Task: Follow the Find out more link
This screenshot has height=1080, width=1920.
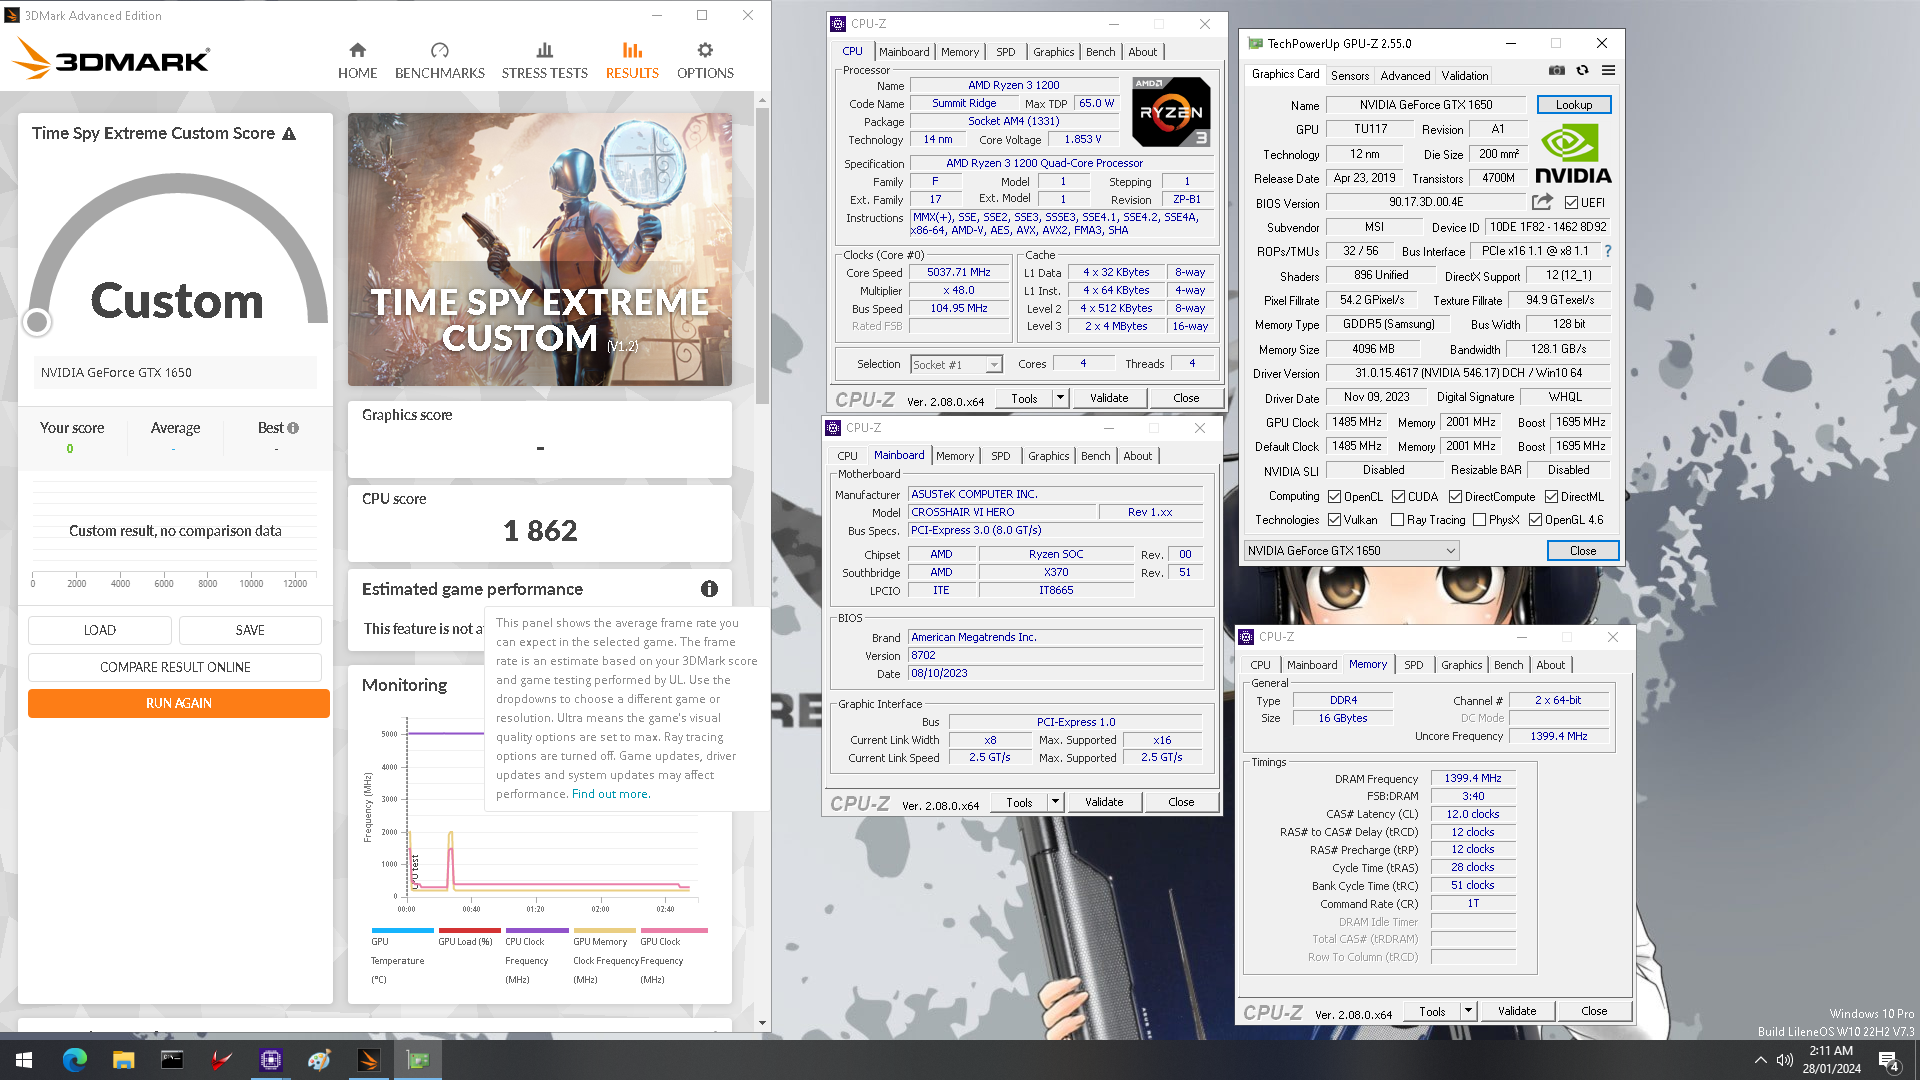Action: tap(610, 794)
